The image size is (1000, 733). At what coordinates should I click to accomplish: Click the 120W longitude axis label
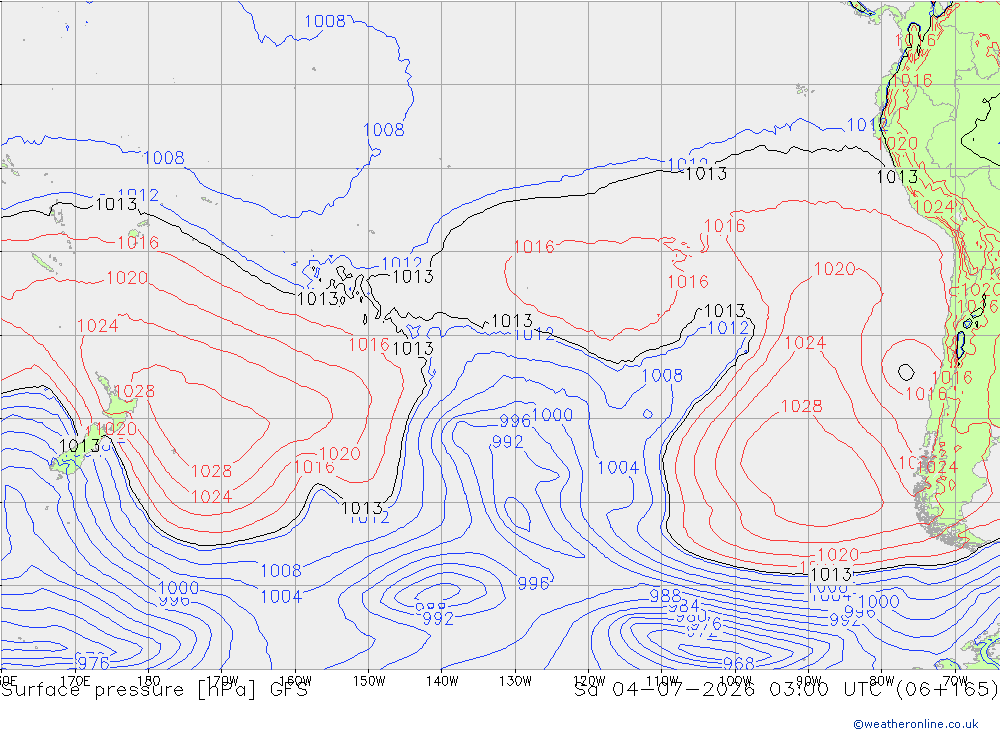point(589,681)
